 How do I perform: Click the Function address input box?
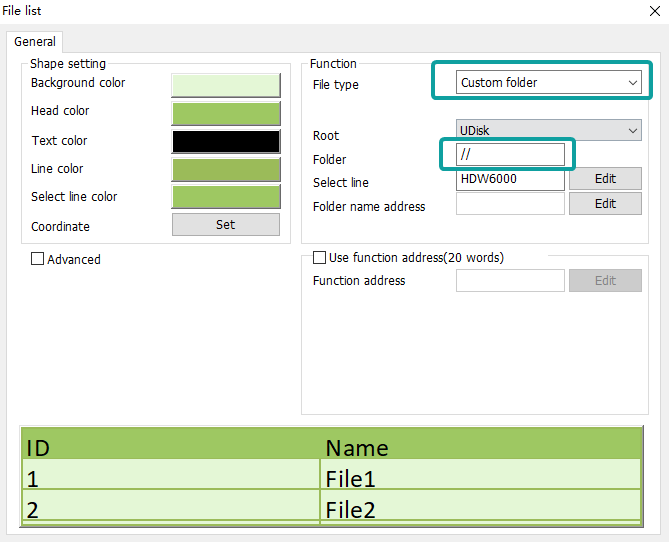click(510, 281)
